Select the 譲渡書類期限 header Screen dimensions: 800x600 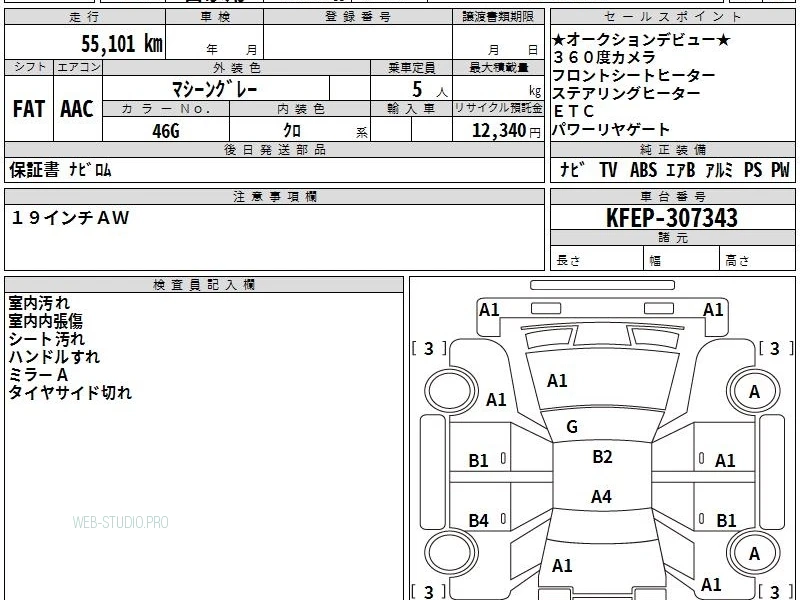pos(498,17)
